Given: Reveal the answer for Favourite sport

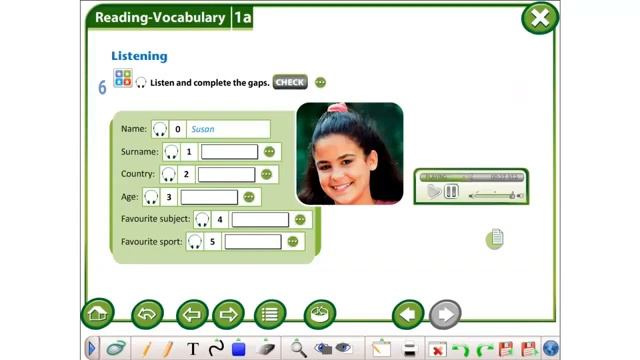Looking at the screenshot, I should [293, 242].
